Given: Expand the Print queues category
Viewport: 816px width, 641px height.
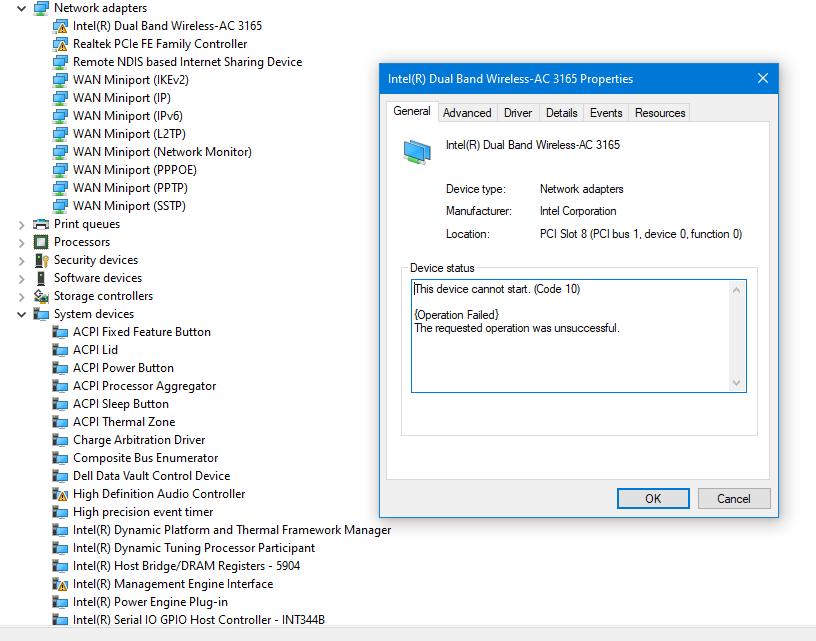Looking at the screenshot, I should click(x=21, y=225).
